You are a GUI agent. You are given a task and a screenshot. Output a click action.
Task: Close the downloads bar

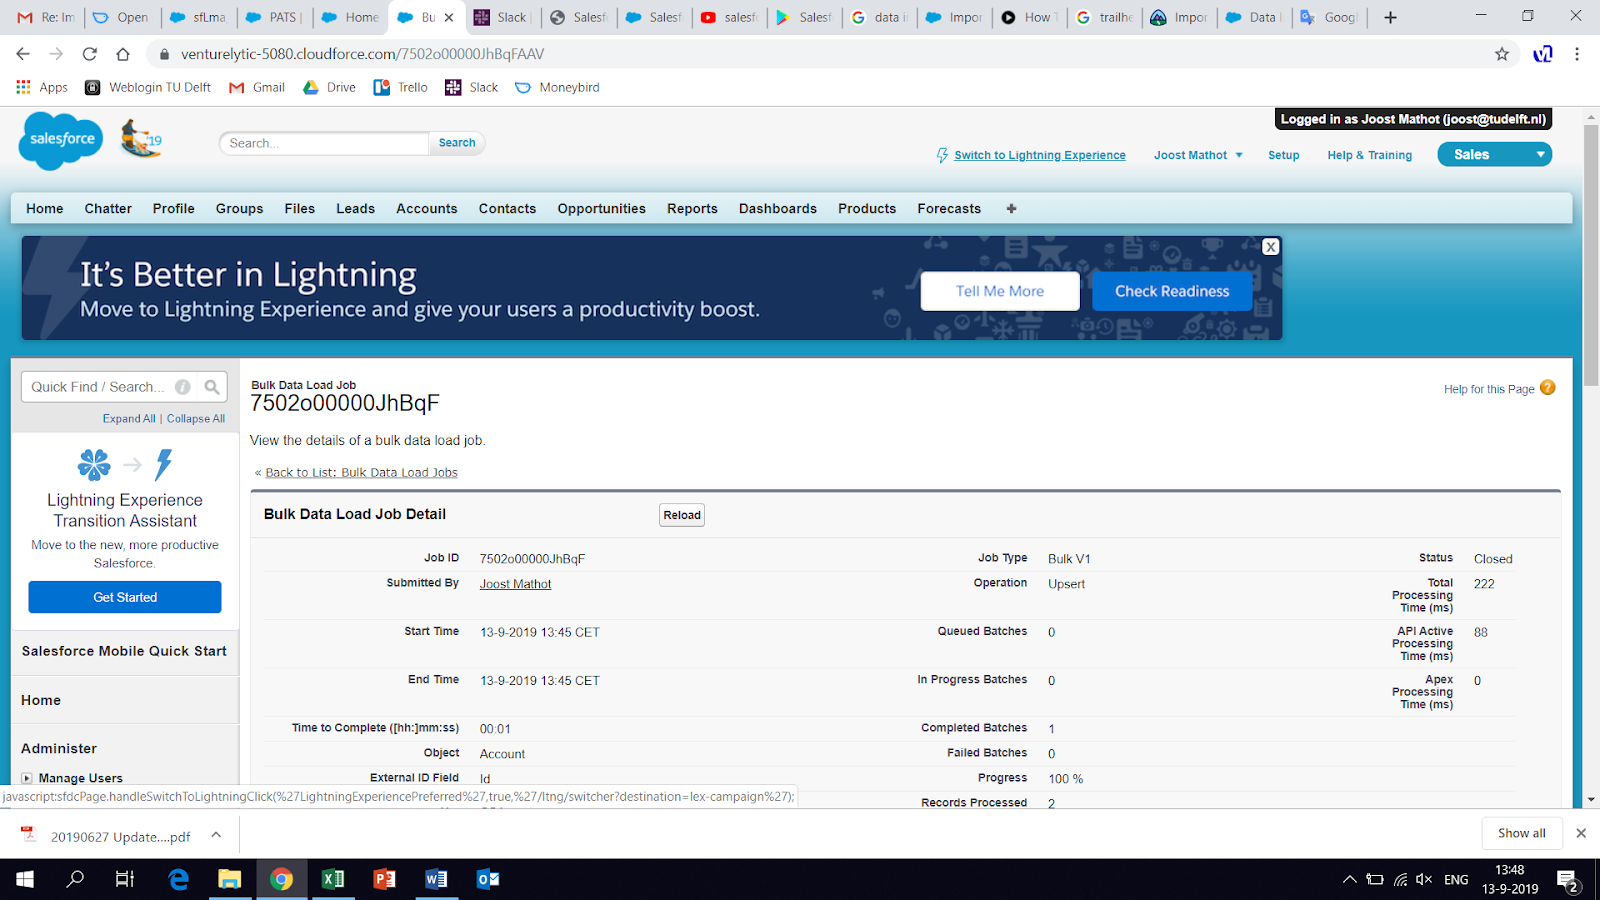(x=1581, y=833)
